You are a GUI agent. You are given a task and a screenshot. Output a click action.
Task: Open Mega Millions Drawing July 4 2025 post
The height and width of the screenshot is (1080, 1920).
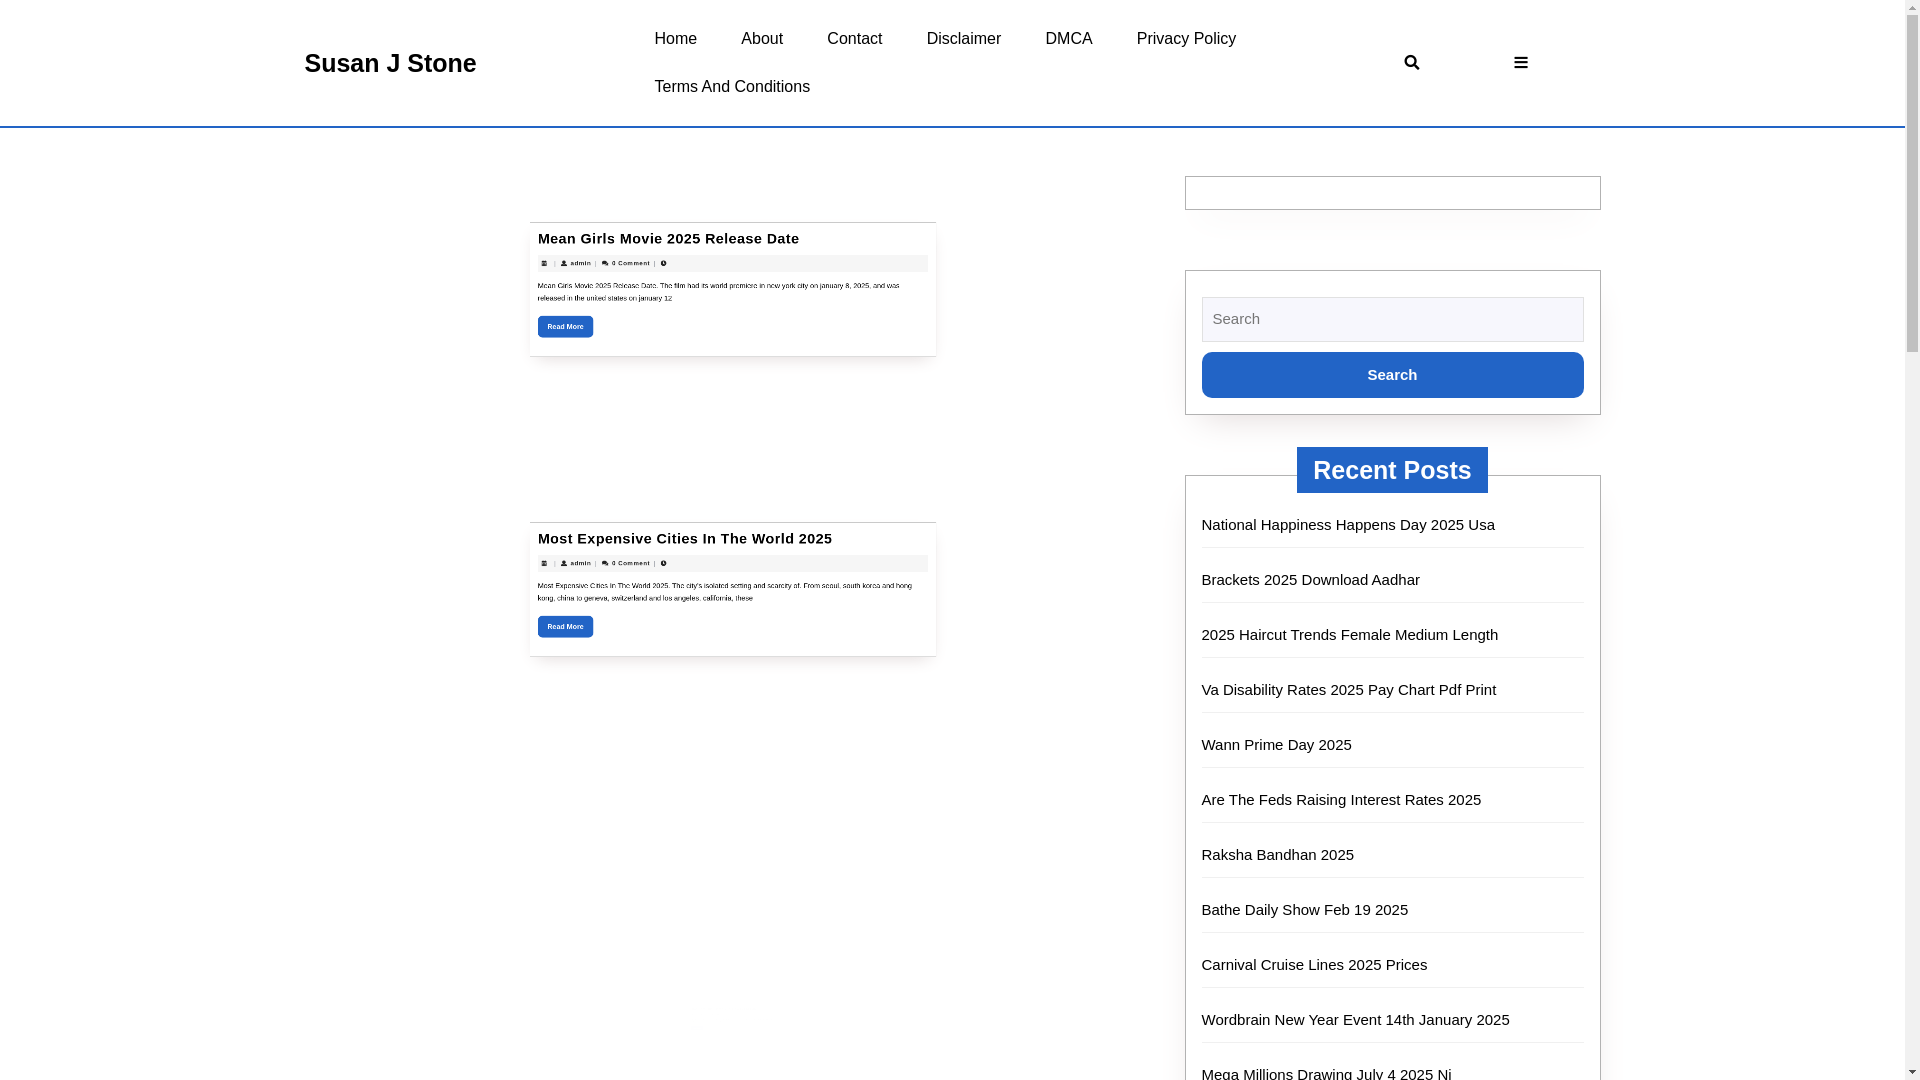pos(1326,1073)
